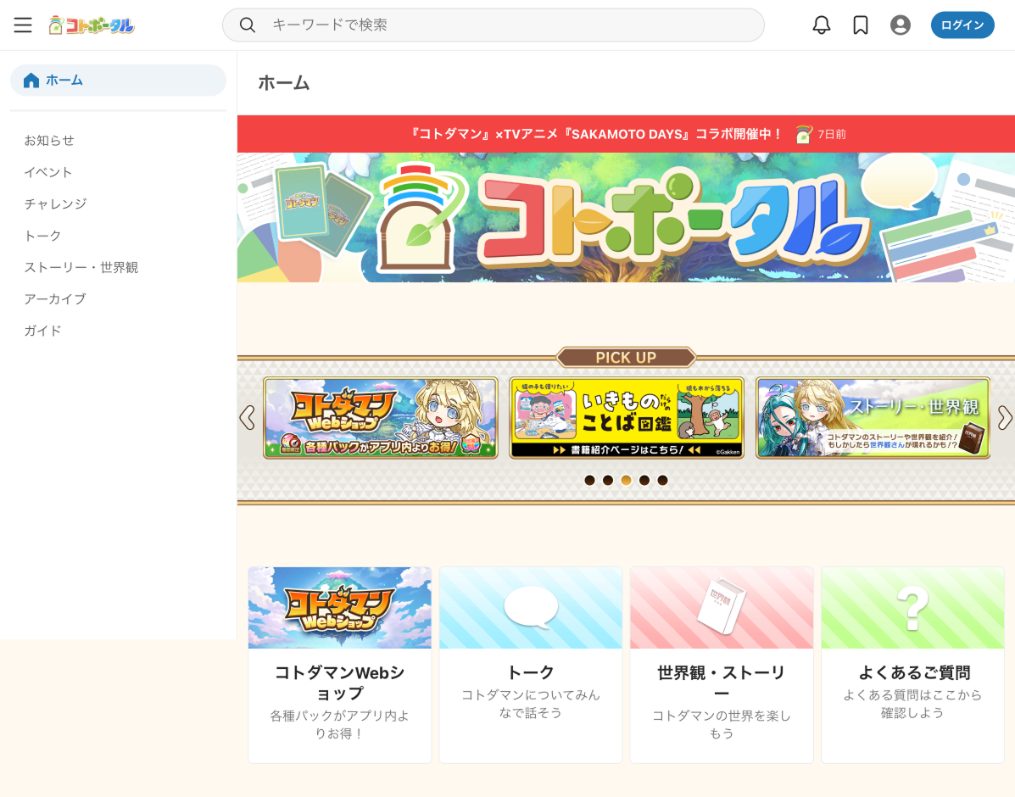Select the first carousel dot
Image resolution: width=1015 pixels, height=797 pixels.
[x=589, y=480]
